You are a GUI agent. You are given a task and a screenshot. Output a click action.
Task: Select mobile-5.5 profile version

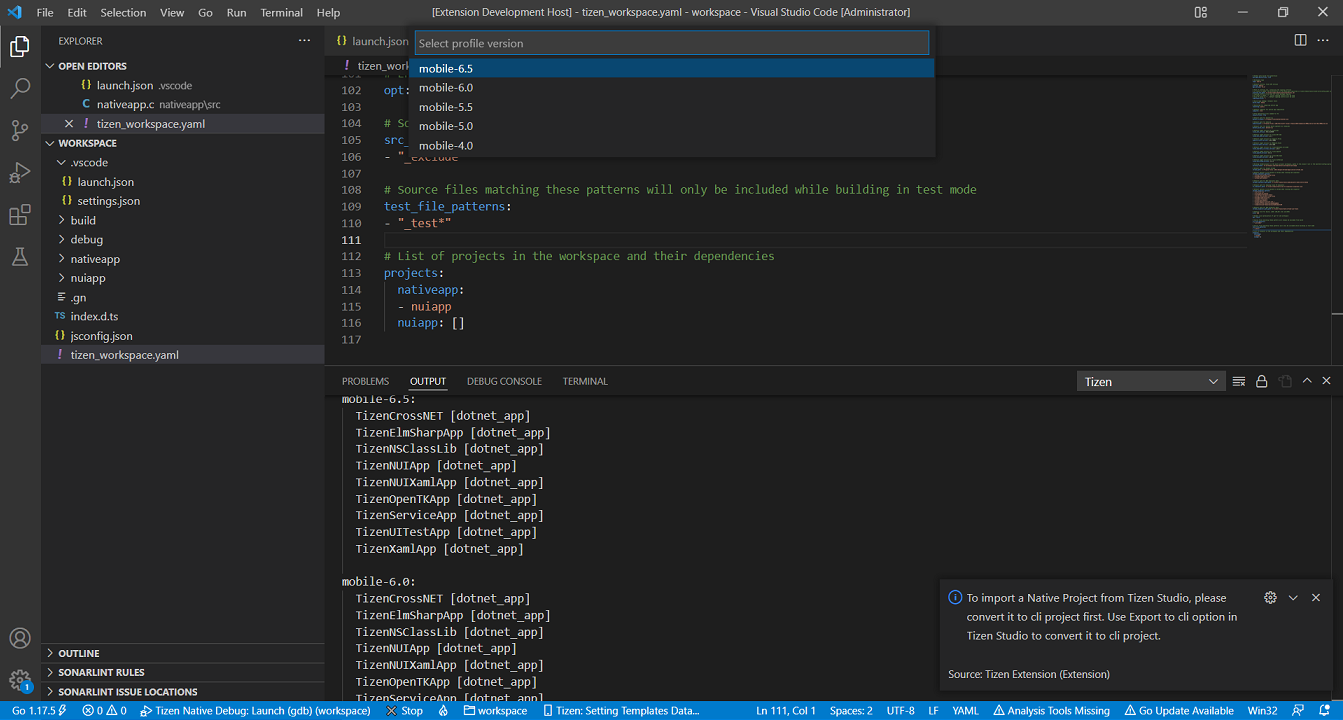[446, 107]
